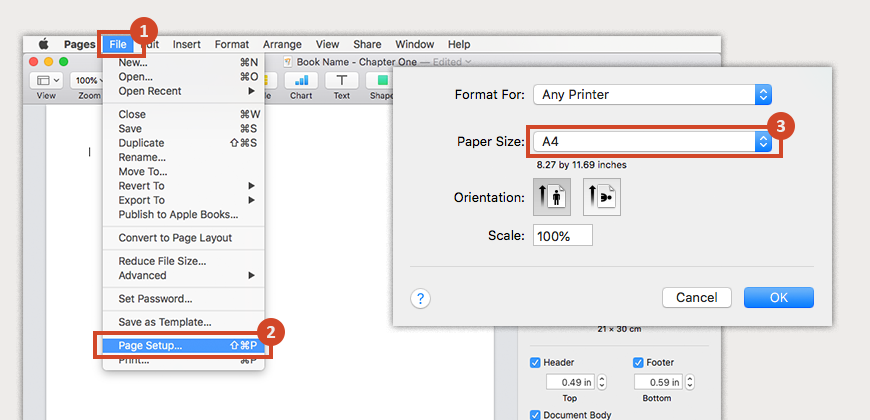Click the footer Bottom 0.59 in field

(658, 382)
